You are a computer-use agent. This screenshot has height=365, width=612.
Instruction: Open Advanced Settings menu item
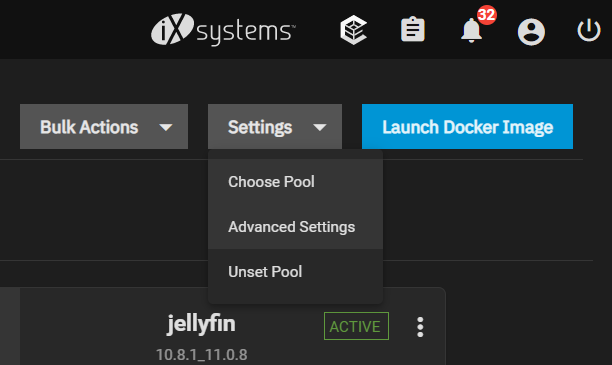[295, 227]
